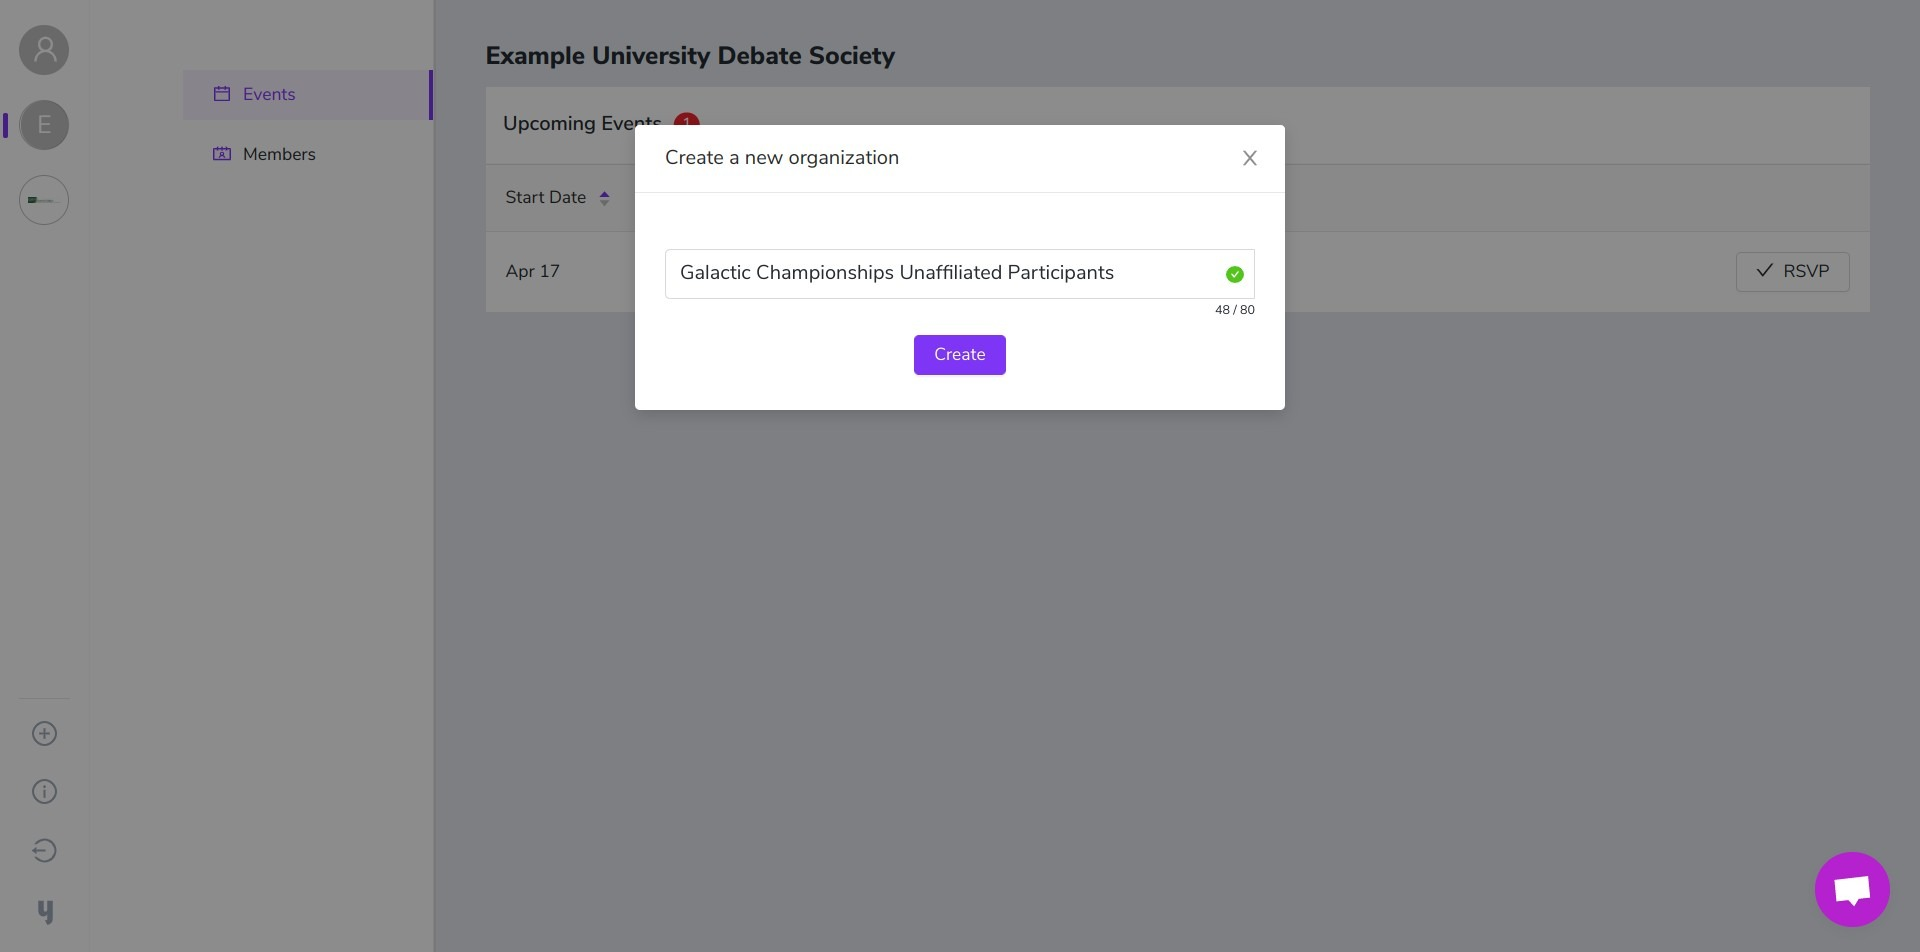
Task: Open the Events menu item
Action: (307, 95)
